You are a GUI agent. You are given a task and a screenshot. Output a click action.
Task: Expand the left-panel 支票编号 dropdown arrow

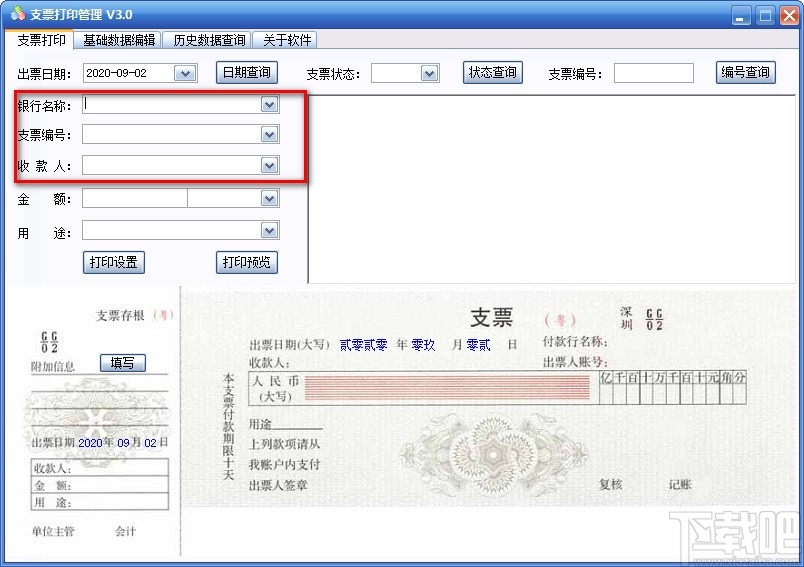tap(269, 135)
